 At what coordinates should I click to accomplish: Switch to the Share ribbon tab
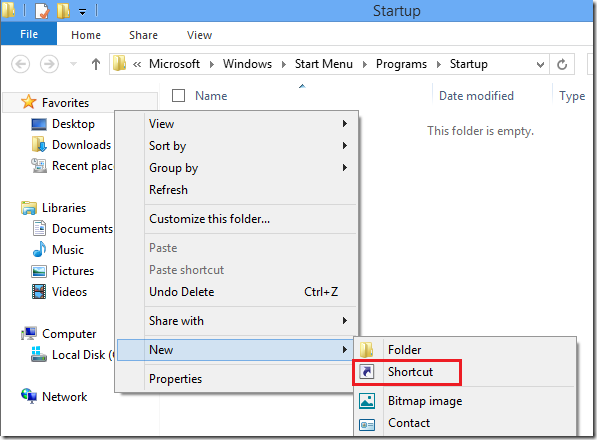tap(143, 35)
